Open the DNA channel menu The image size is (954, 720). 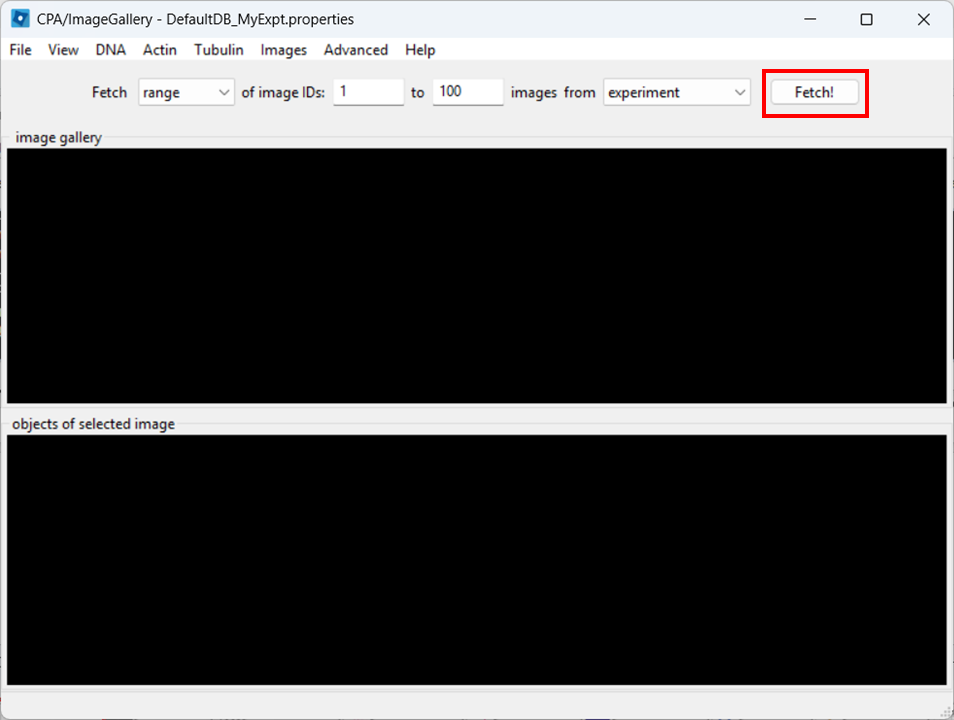(x=110, y=49)
